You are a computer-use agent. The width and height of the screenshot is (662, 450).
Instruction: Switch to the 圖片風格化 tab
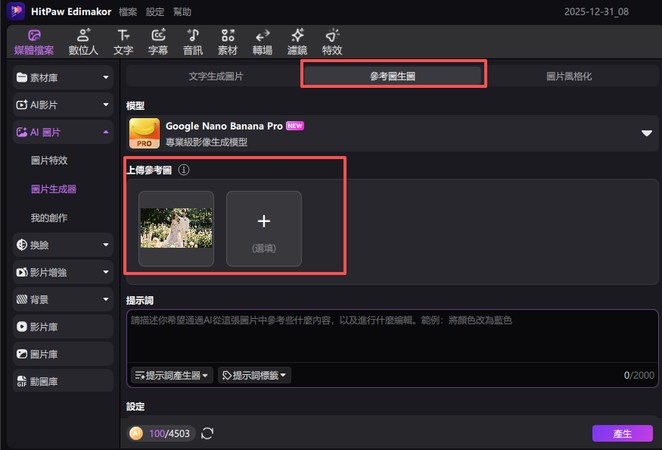(x=569, y=76)
